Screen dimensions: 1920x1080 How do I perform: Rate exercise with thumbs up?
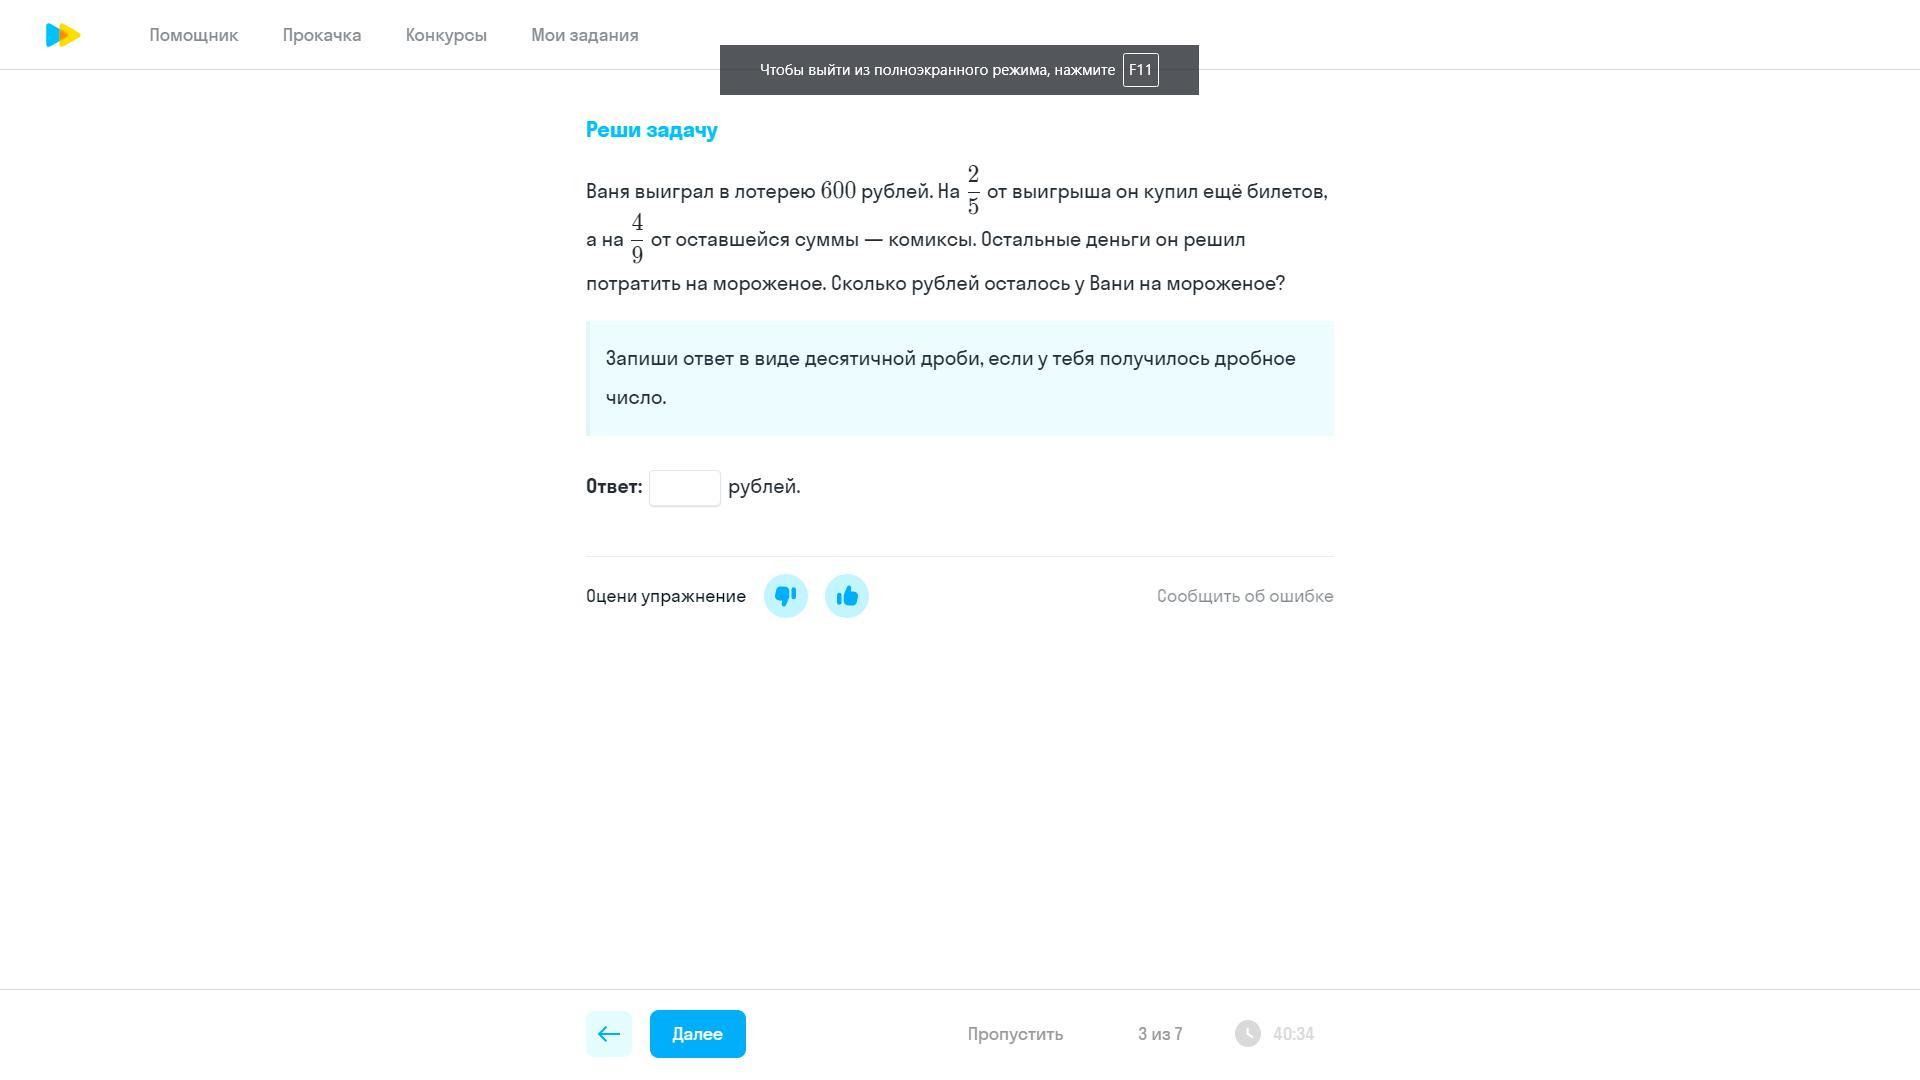(847, 596)
